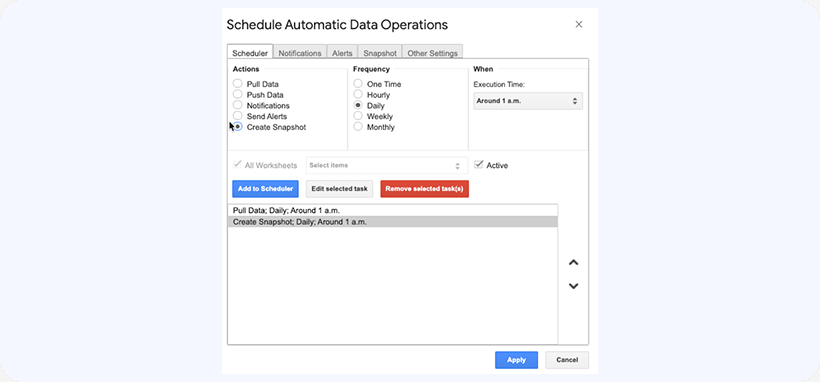Viewport: 820px width, 382px height.
Task: Move selected task up with arrow
Action: [574, 263]
